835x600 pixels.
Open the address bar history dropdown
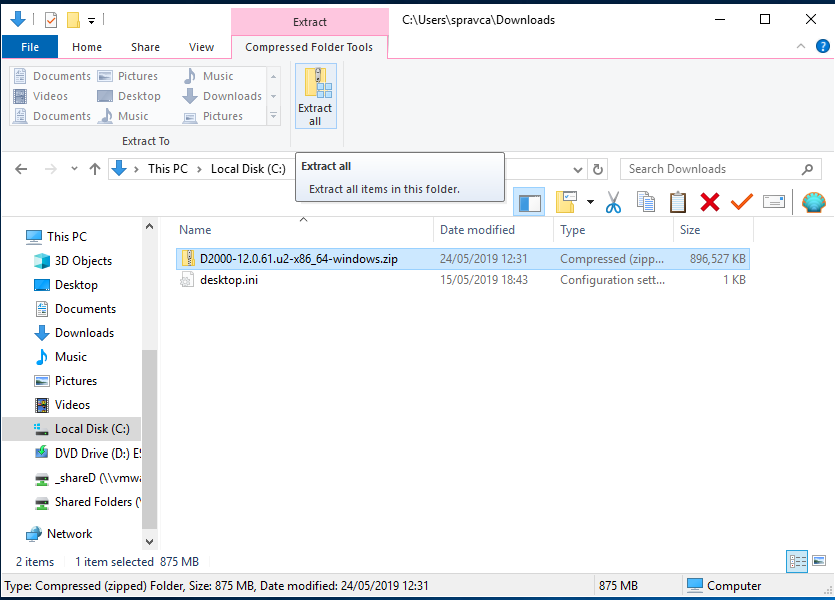coord(578,169)
